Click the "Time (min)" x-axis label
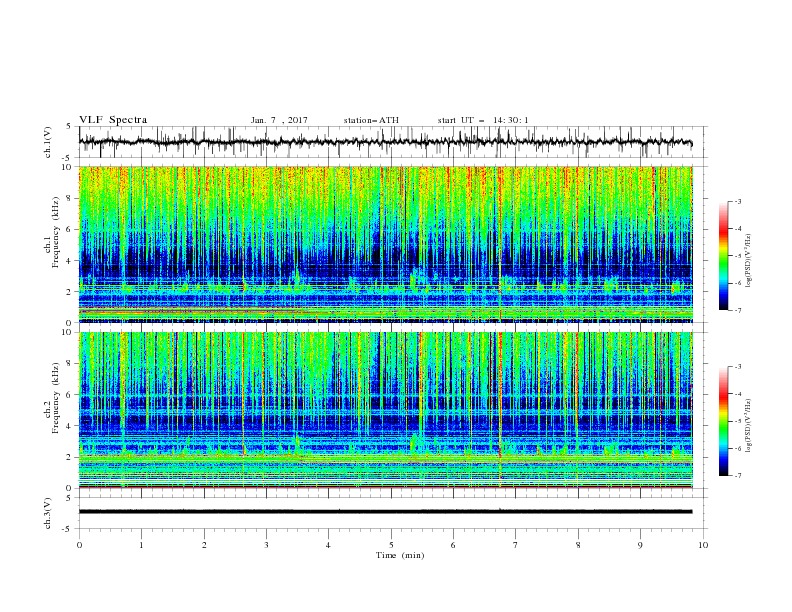 pyautogui.click(x=400, y=555)
